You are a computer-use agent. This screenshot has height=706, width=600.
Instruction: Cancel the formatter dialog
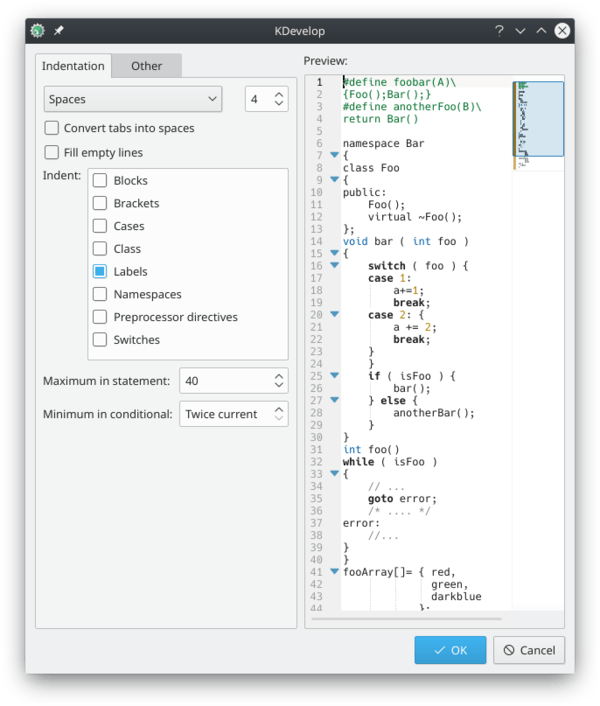(x=529, y=650)
